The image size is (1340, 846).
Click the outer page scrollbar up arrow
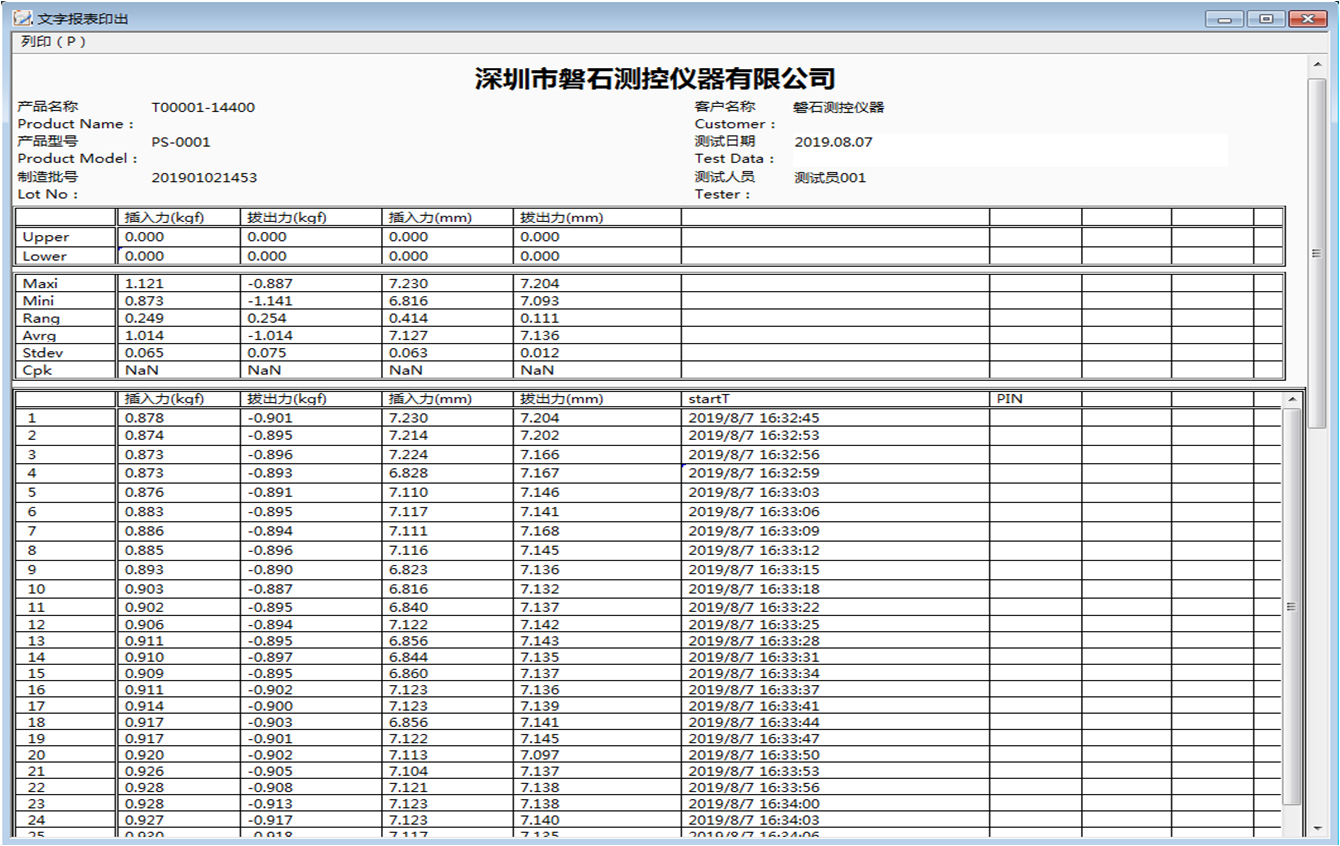click(x=1317, y=66)
